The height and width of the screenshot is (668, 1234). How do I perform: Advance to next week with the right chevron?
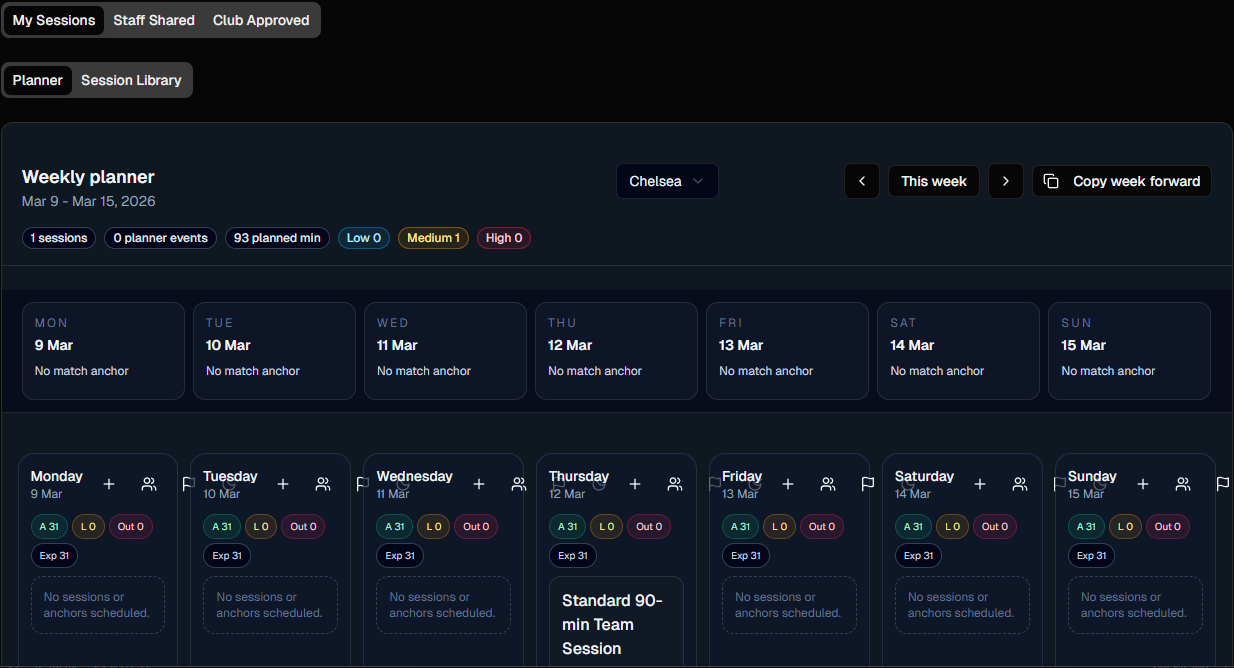(x=1006, y=181)
